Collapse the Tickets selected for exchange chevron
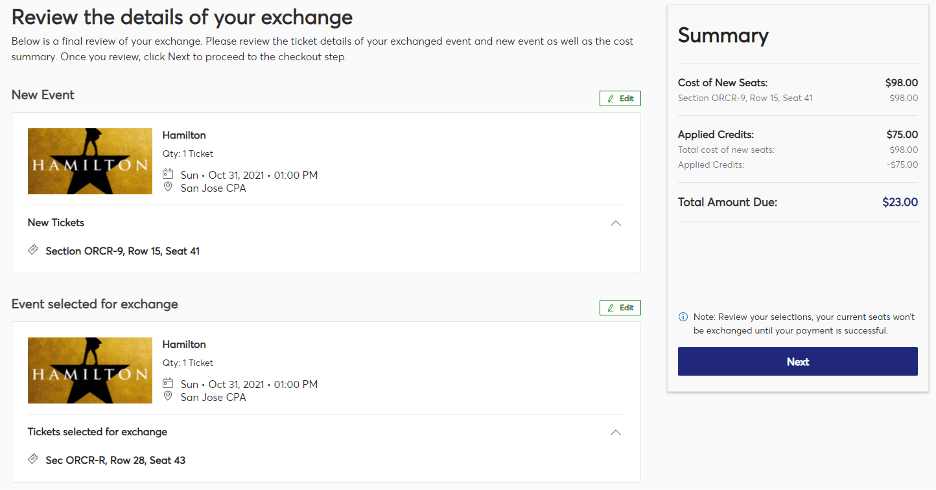The width and height of the screenshot is (936, 490). (x=616, y=432)
